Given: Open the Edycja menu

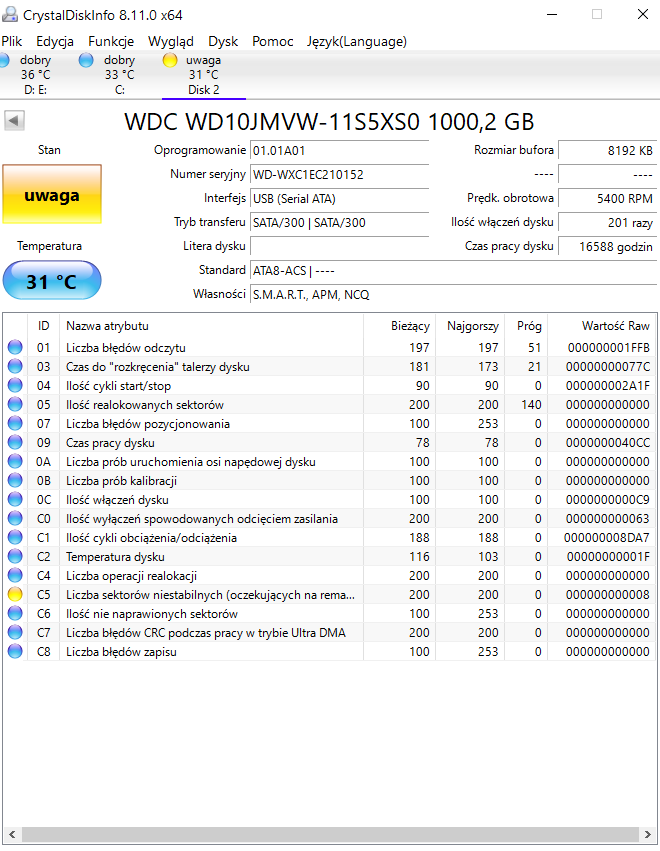Looking at the screenshot, I should [x=55, y=41].
